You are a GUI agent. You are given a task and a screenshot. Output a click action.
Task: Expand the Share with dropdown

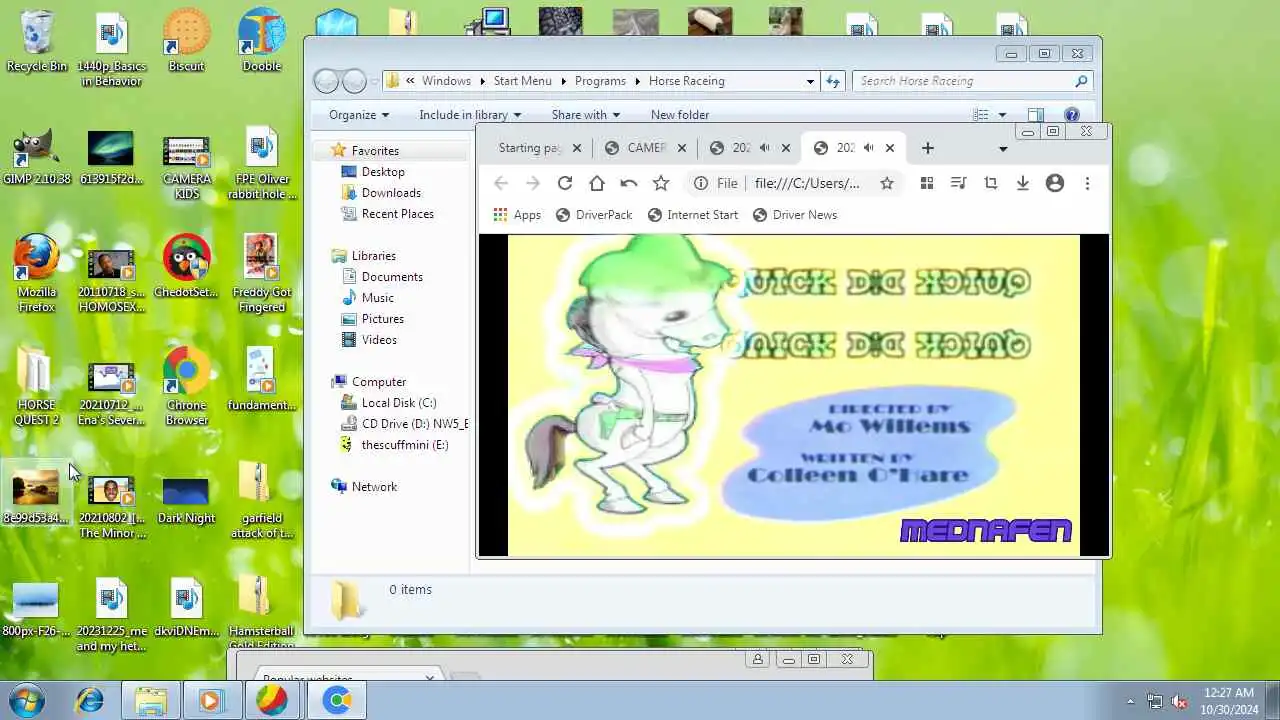click(x=585, y=115)
